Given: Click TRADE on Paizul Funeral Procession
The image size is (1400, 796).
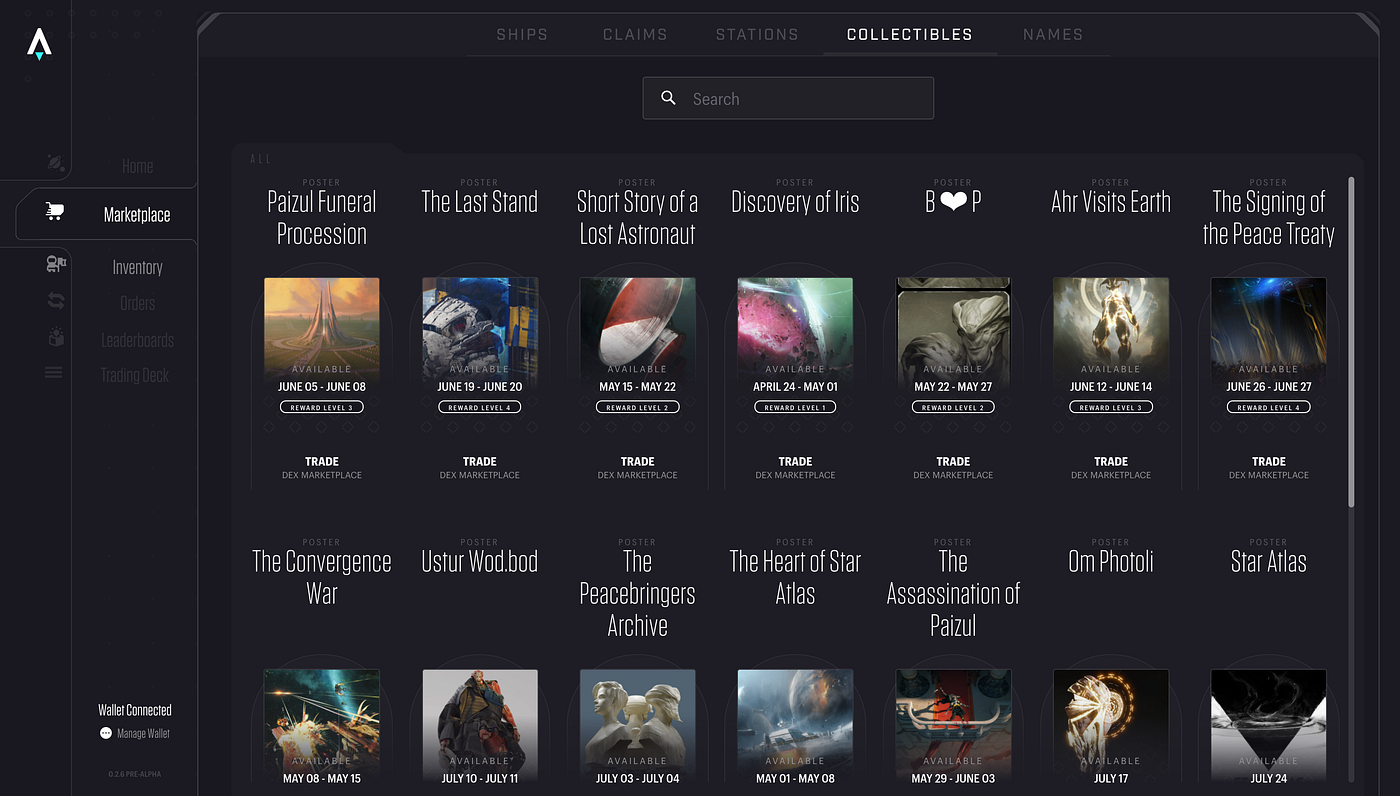Looking at the screenshot, I should [321, 461].
